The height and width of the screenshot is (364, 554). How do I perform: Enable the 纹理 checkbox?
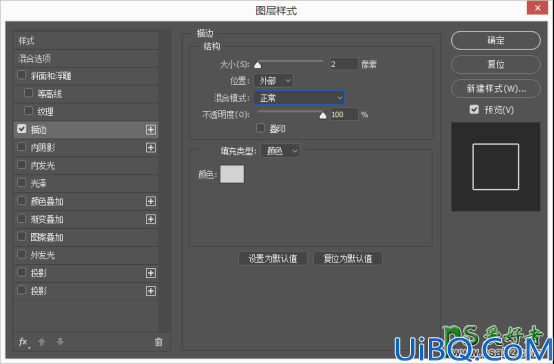pos(28,111)
